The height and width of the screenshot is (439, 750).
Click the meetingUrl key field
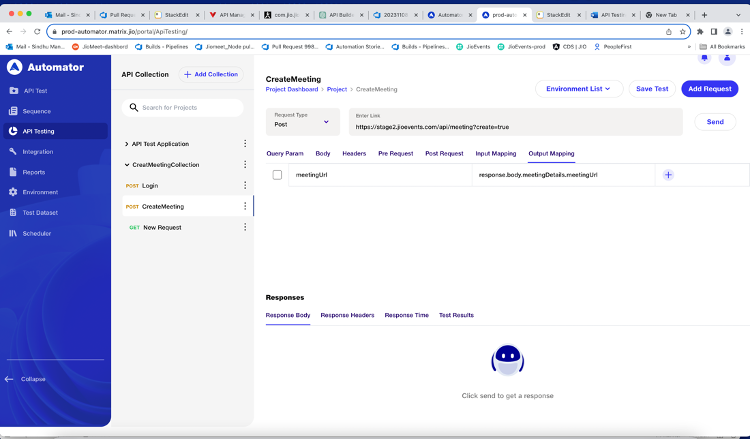point(380,175)
